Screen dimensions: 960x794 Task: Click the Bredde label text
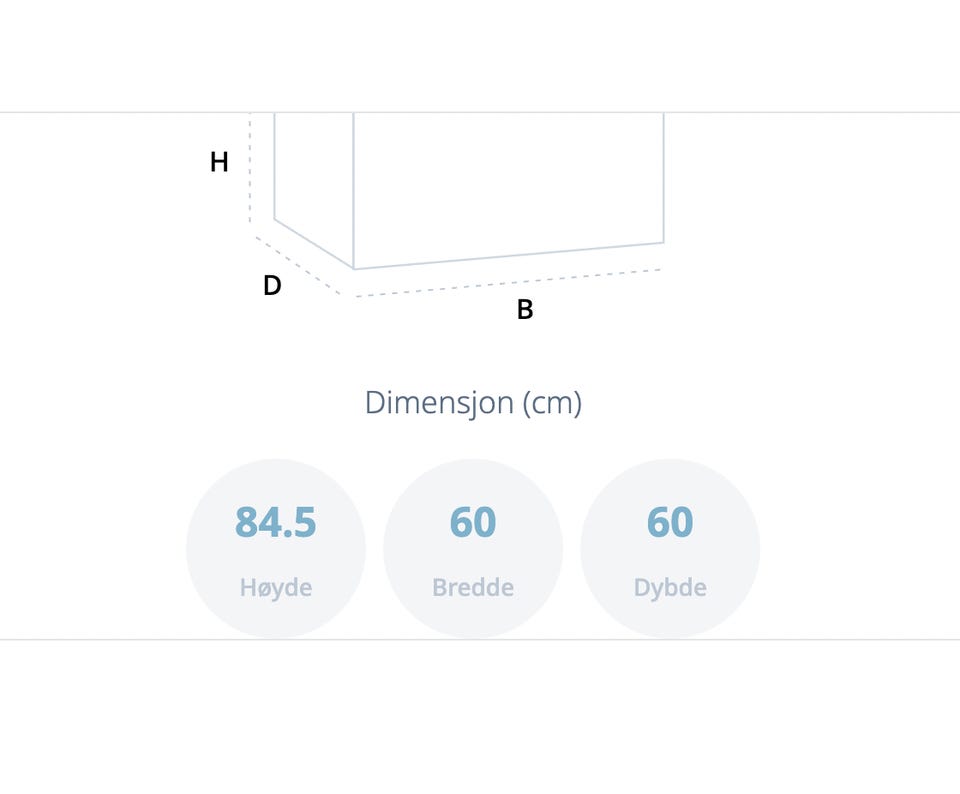473,588
